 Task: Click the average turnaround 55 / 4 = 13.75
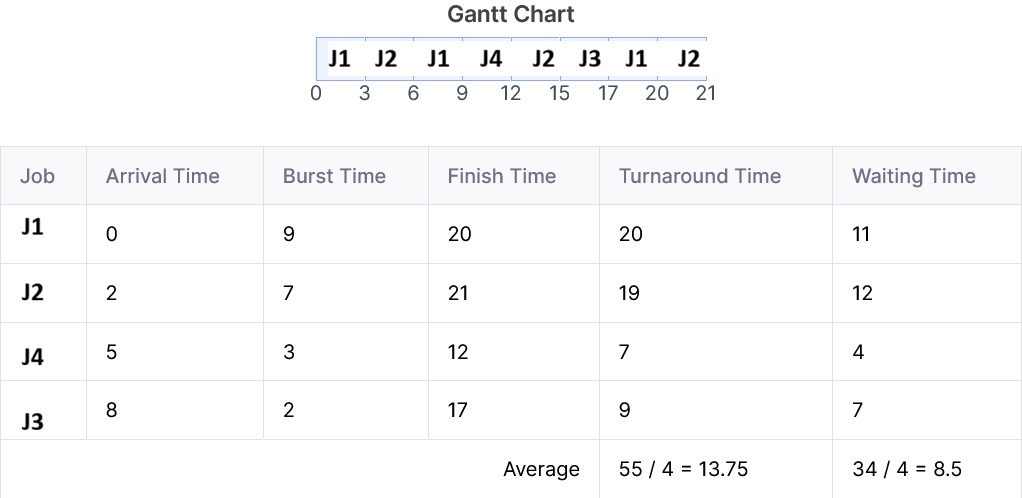click(x=684, y=469)
